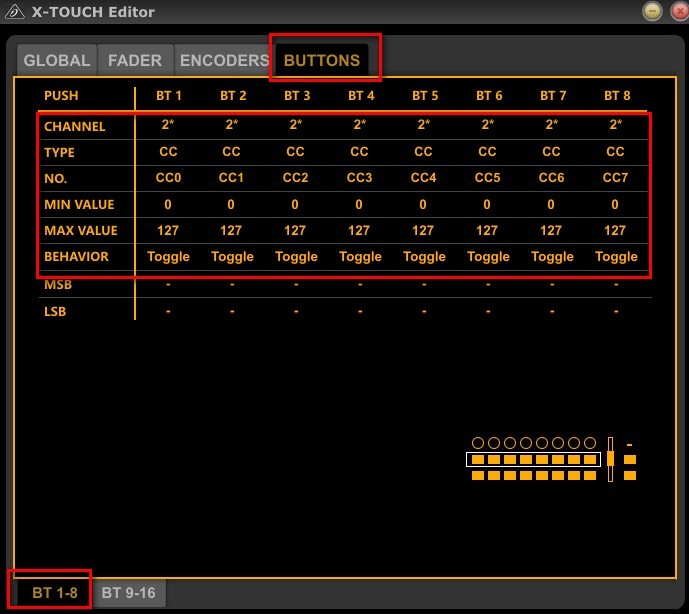The image size is (689, 614).
Task: Select leftmost lower-row button square in device overview
Action: [478, 475]
